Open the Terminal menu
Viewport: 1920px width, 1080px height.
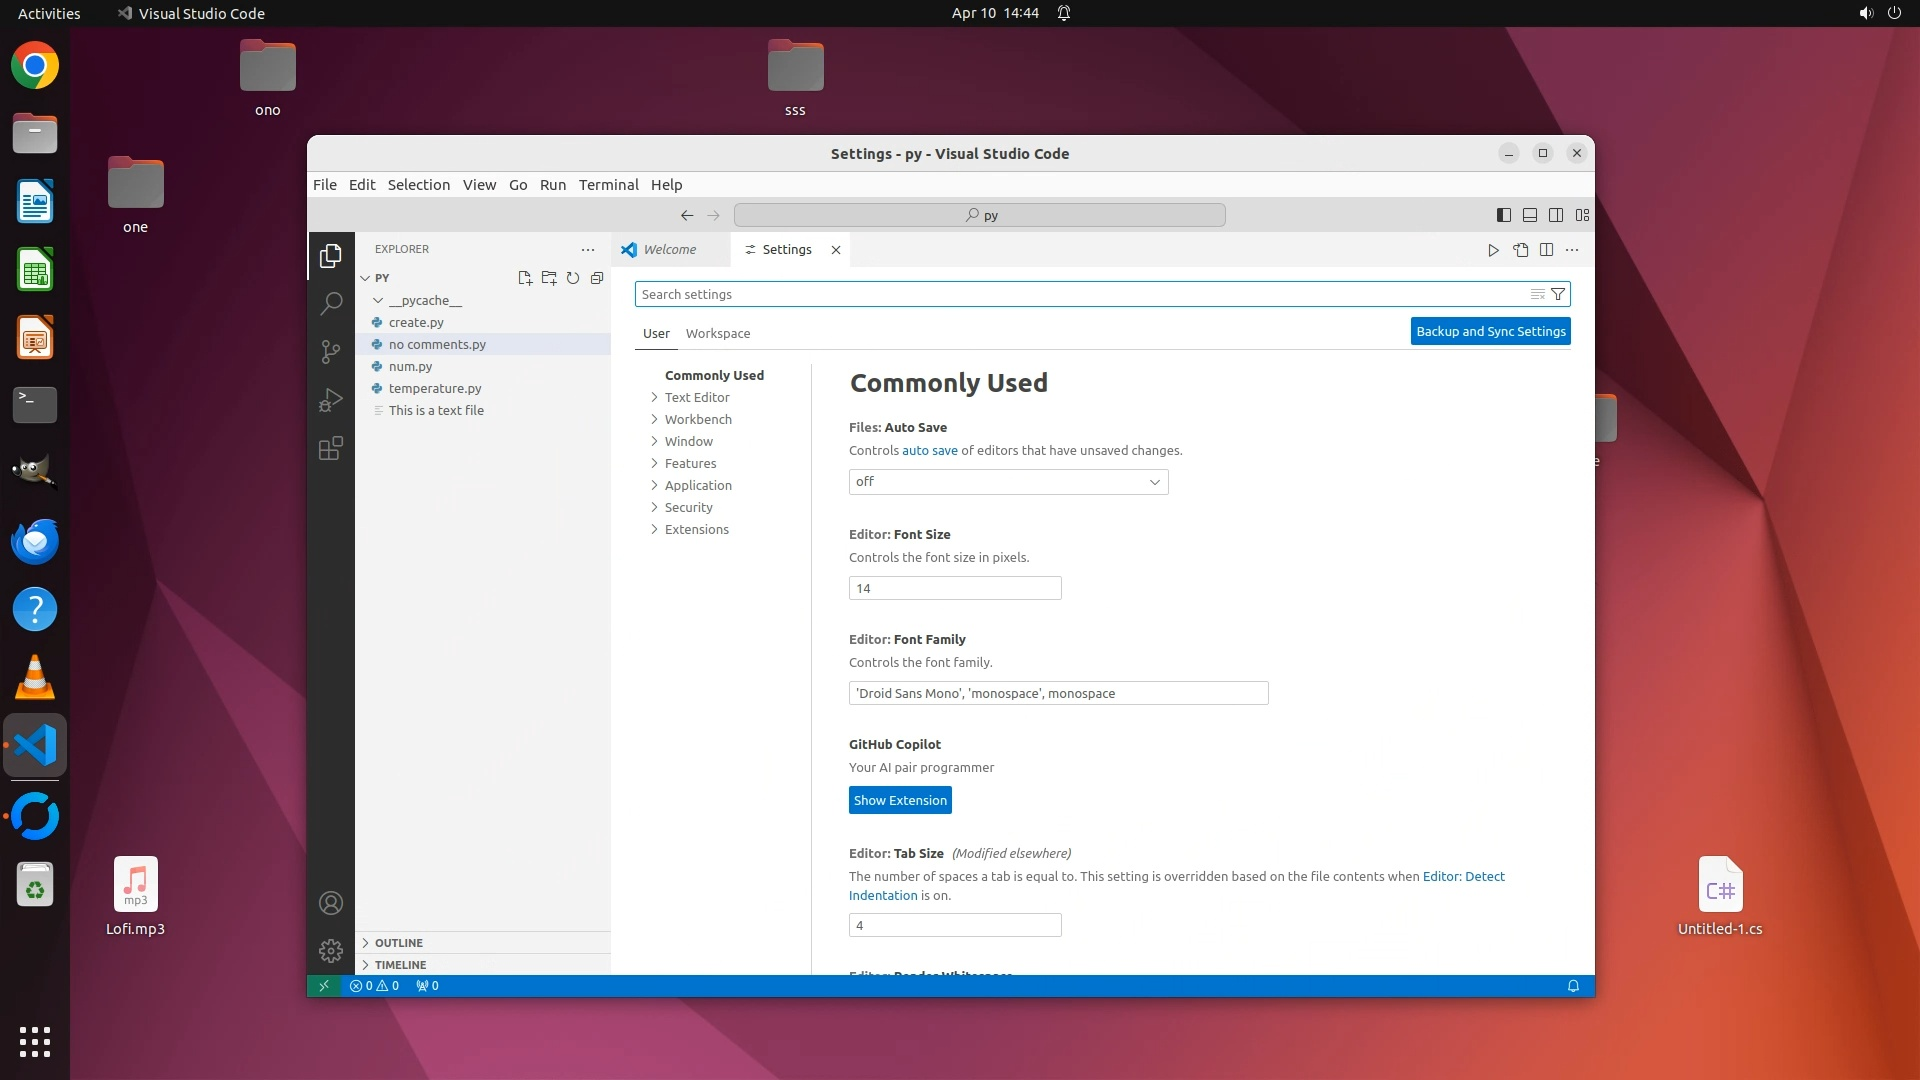pyautogui.click(x=608, y=185)
